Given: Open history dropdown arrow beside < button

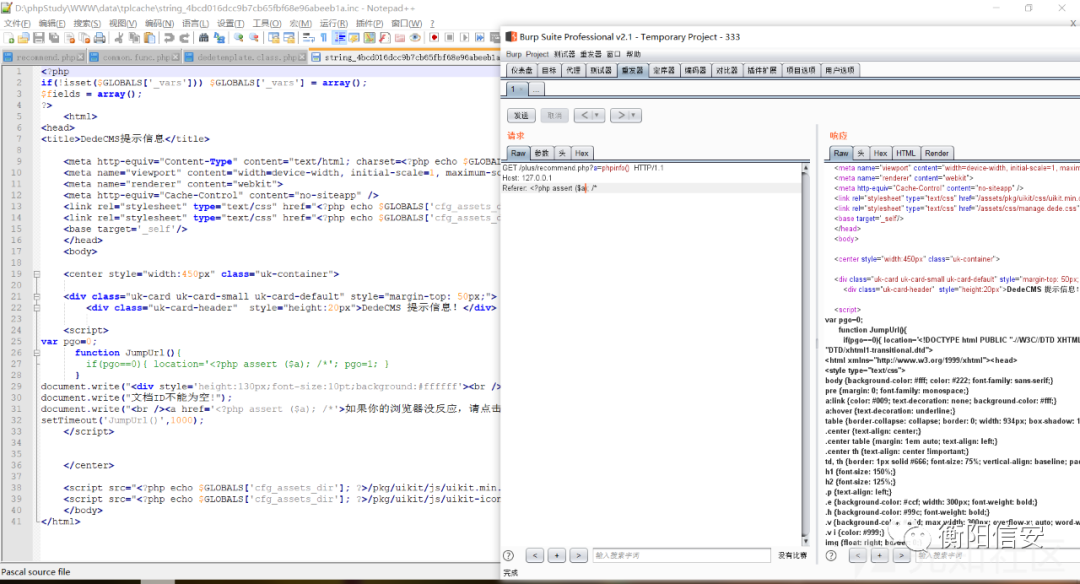Looking at the screenshot, I should tap(598, 115).
